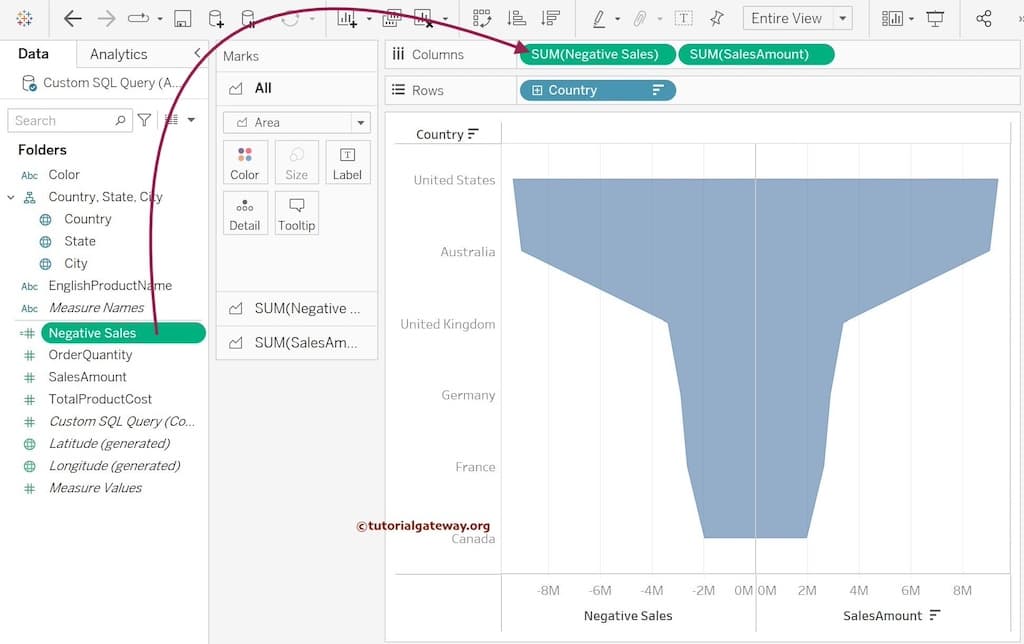Select the Swap Rows and Columns icon
This screenshot has height=644, width=1024.
[x=483, y=18]
